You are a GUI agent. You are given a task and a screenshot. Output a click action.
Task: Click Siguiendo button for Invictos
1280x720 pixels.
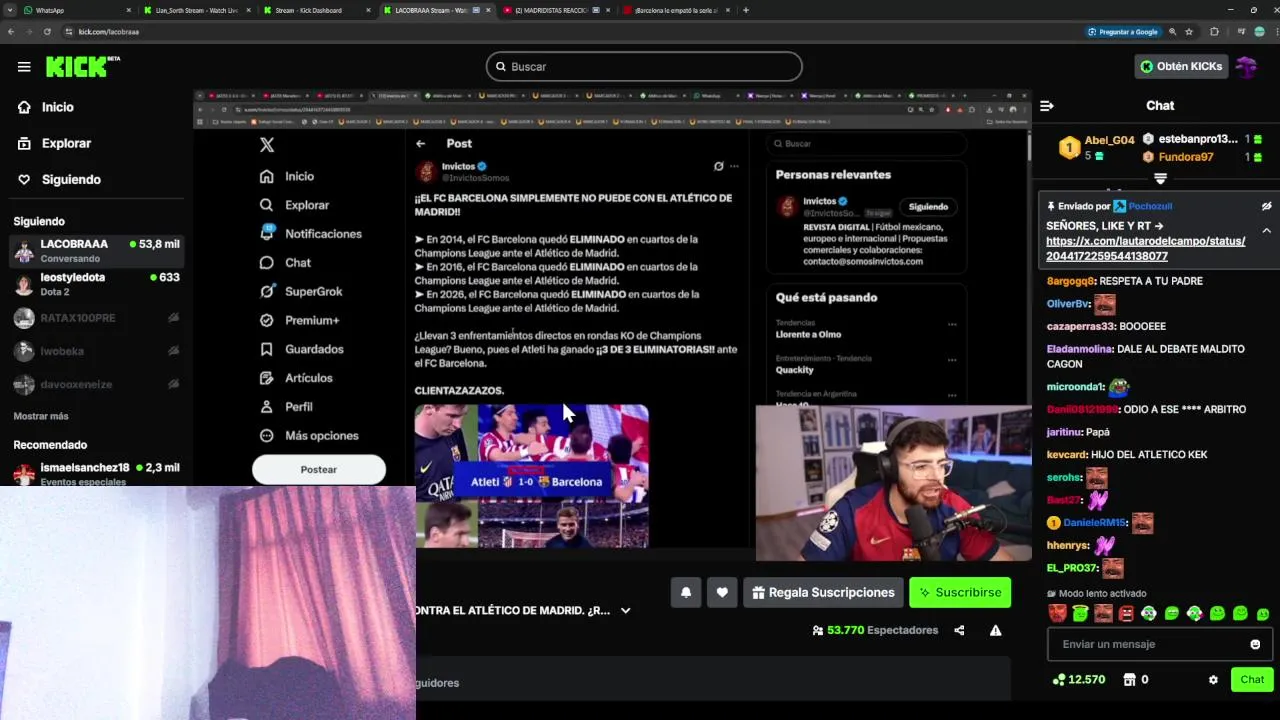coord(928,207)
